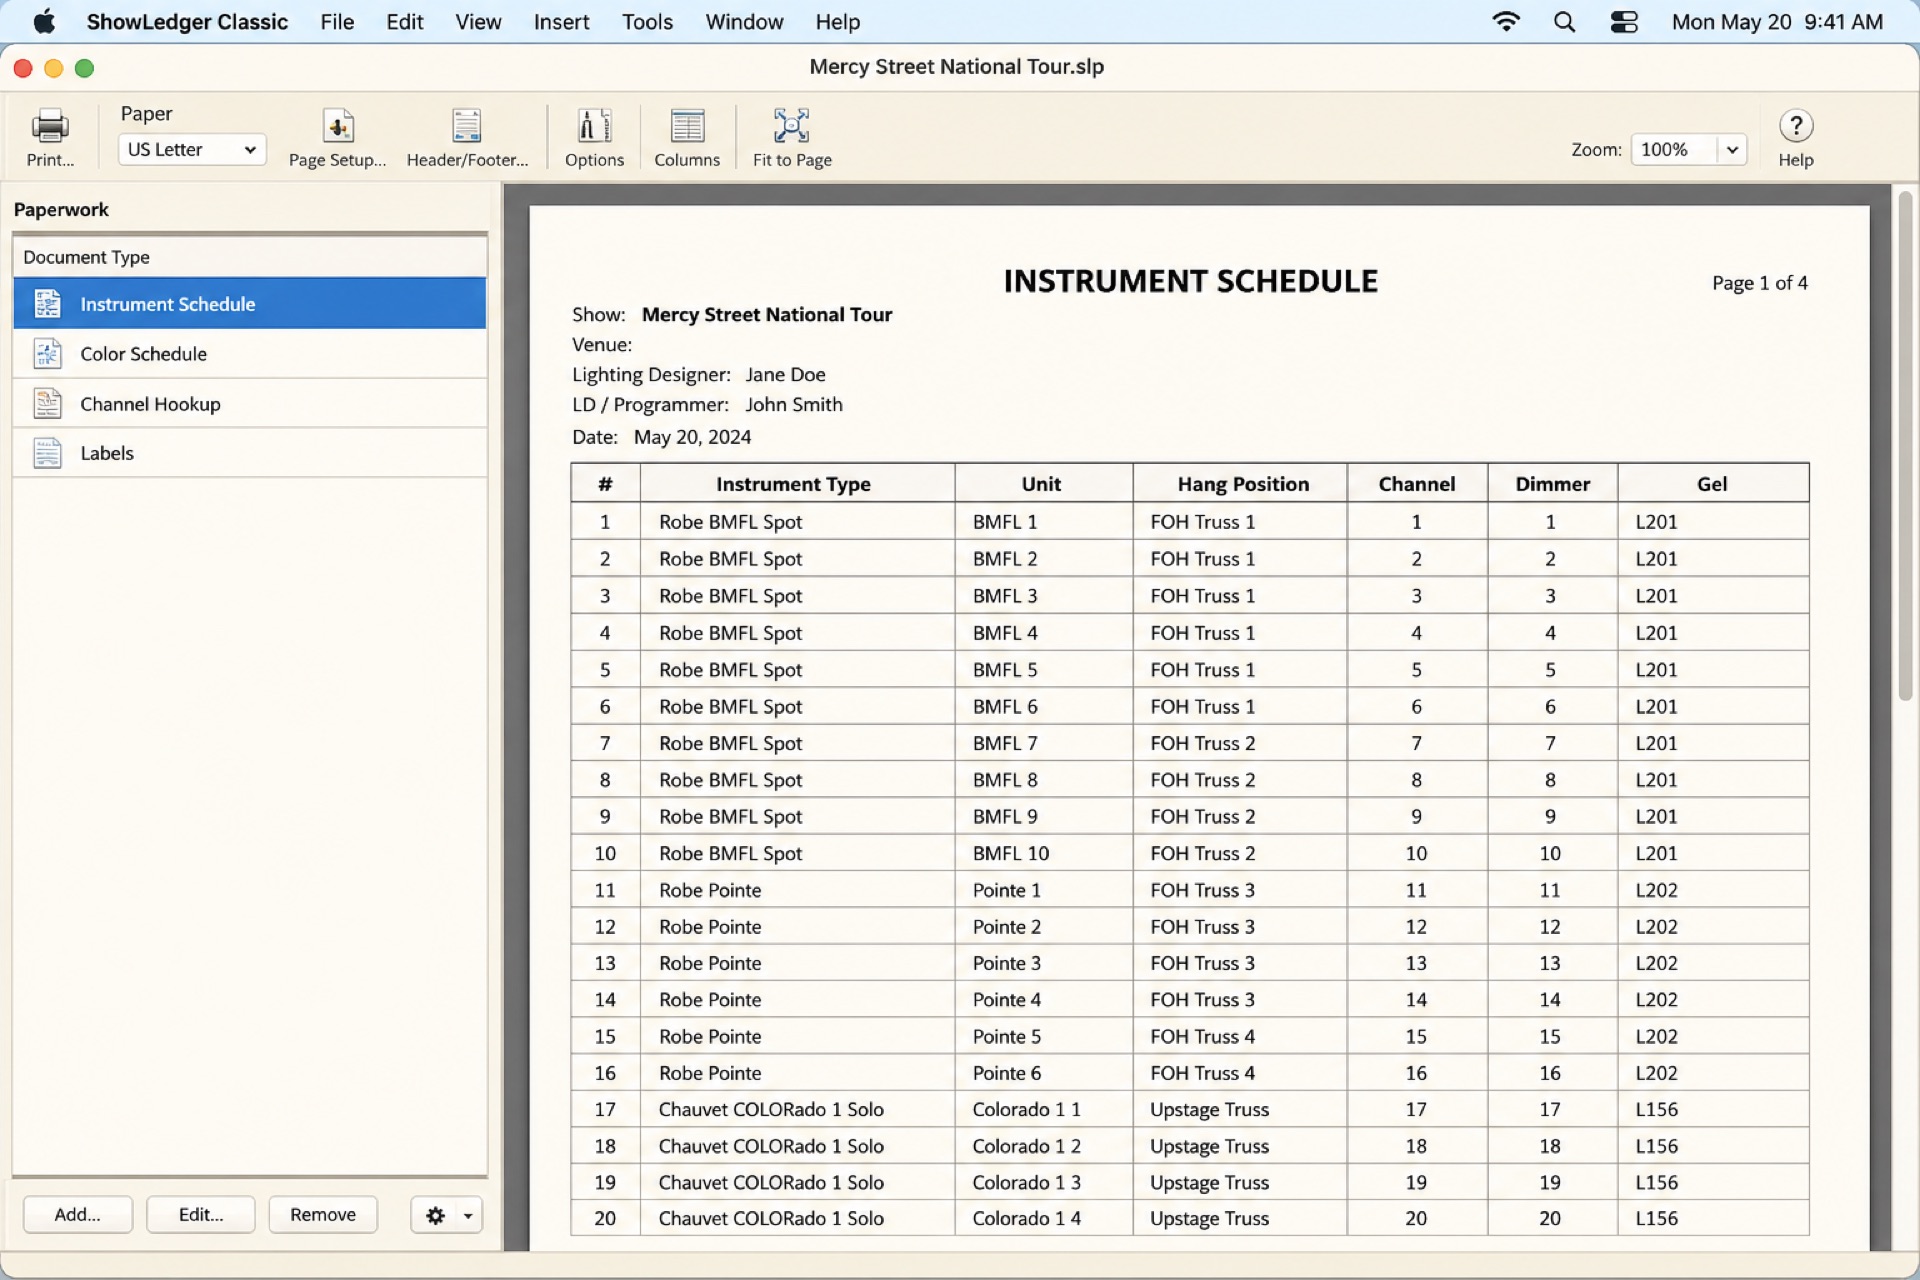The height and width of the screenshot is (1280, 1920).
Task: Click the programmer name John Smith
Action: [794, 405]
